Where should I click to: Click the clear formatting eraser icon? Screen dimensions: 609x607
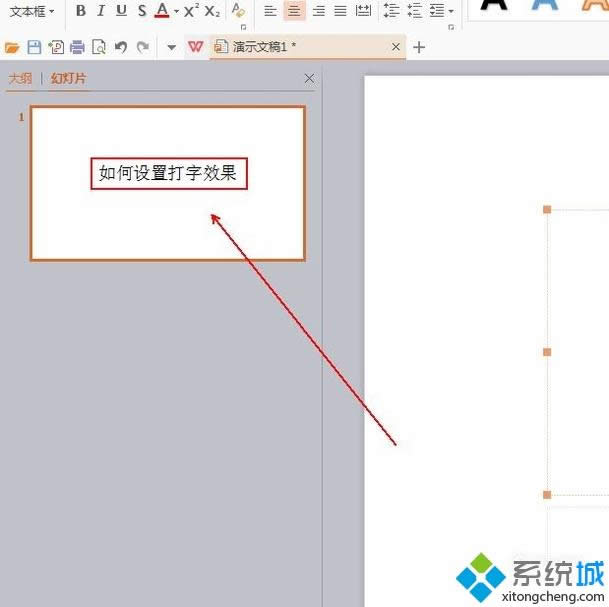coord(238,10)
